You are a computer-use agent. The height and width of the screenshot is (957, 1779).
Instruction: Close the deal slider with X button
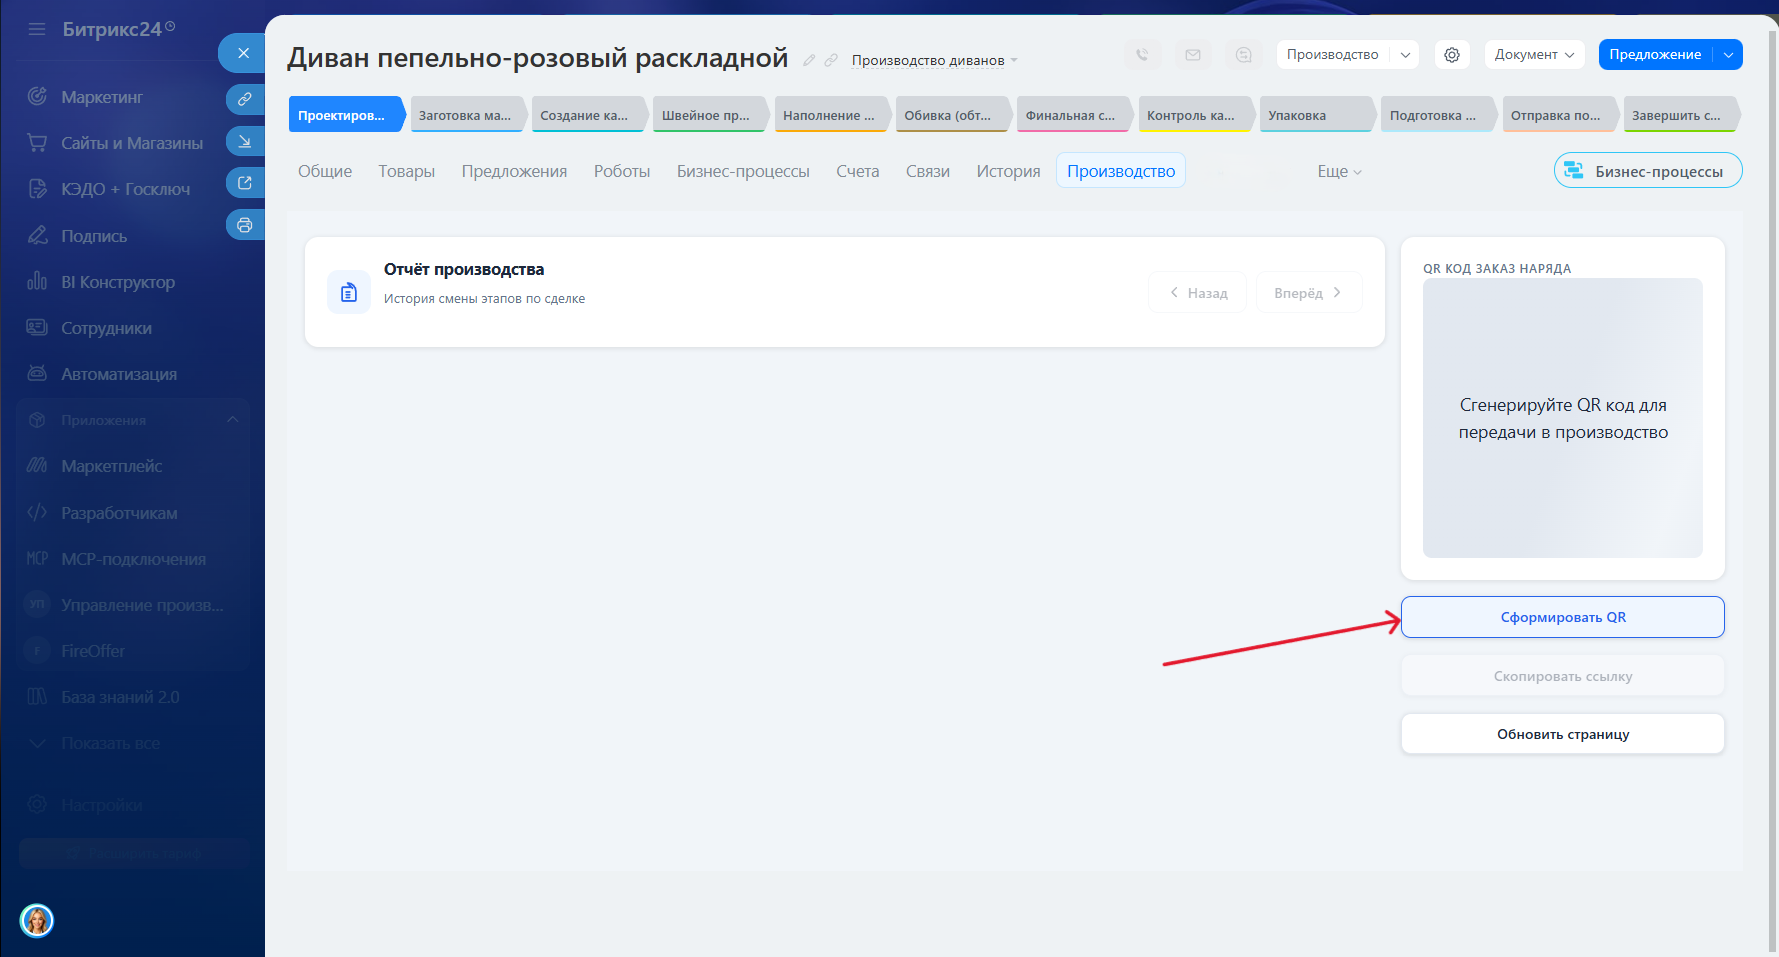pos(243,53)
